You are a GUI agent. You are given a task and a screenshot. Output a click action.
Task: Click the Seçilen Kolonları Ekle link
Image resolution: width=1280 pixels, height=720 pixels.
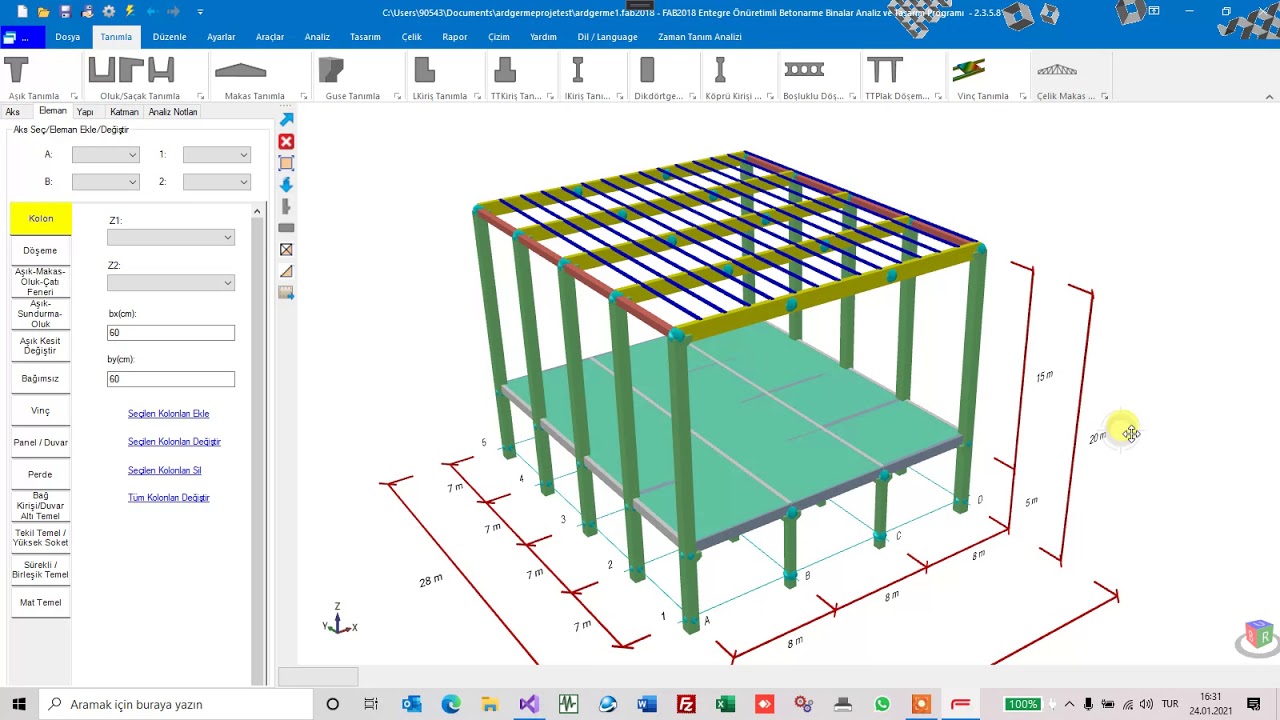pos(168,413)
